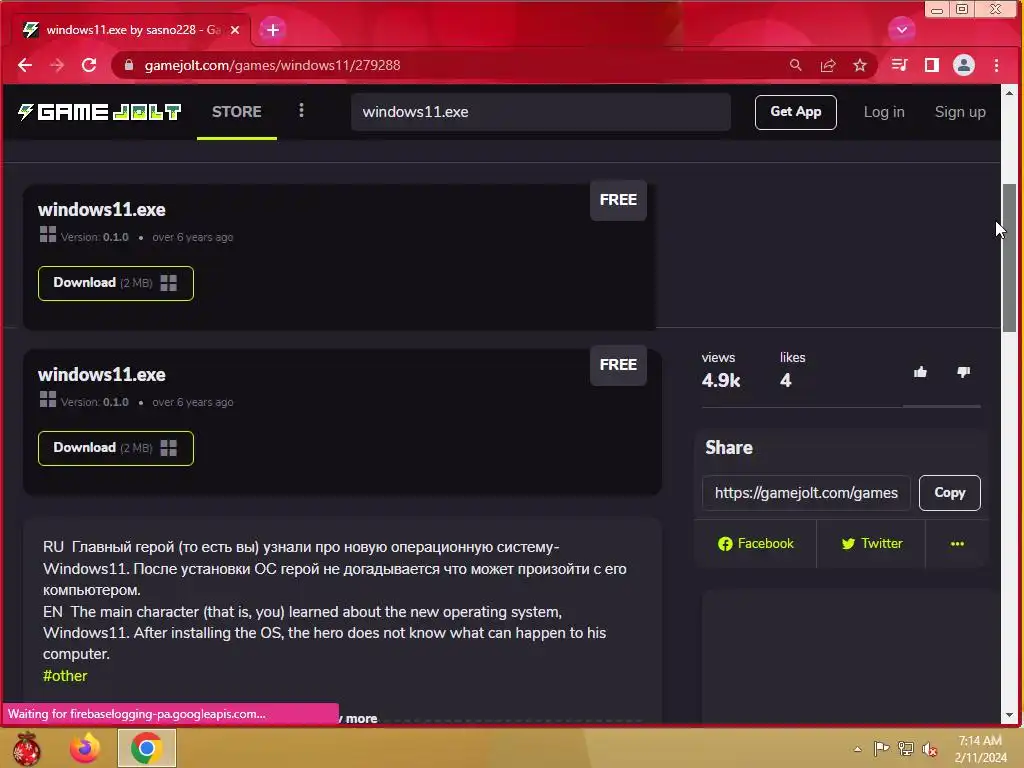
Task: Share the game on Twitter
Action: tap(872, 543)
